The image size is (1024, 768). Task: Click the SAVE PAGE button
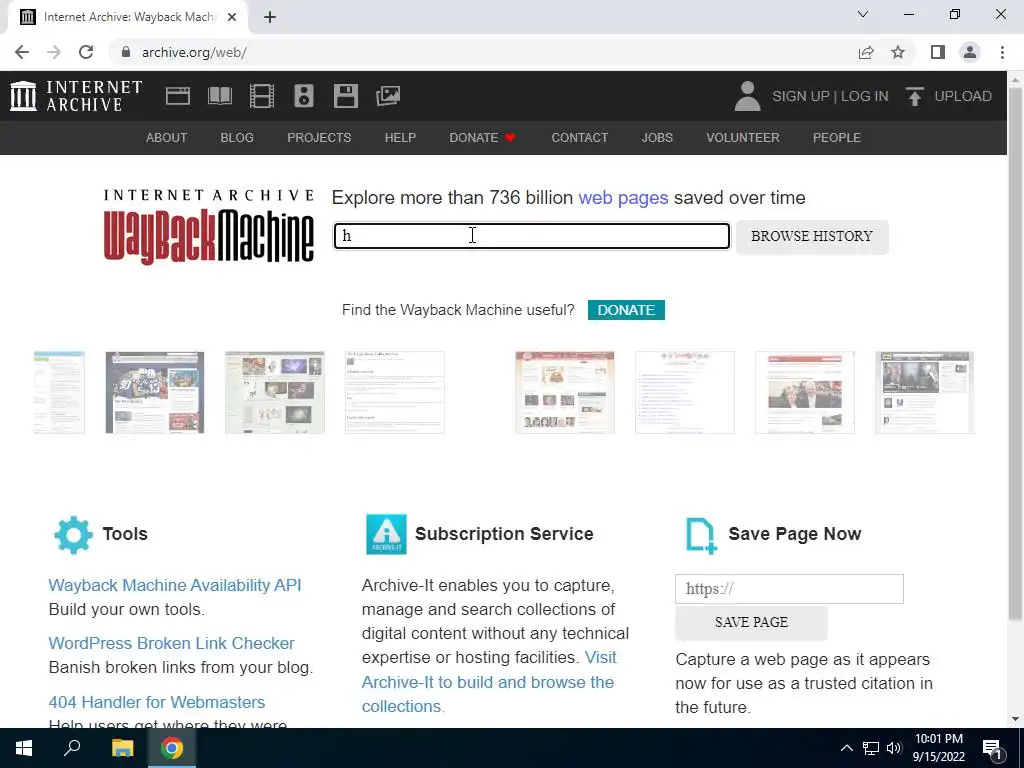[x=751, y=622]
